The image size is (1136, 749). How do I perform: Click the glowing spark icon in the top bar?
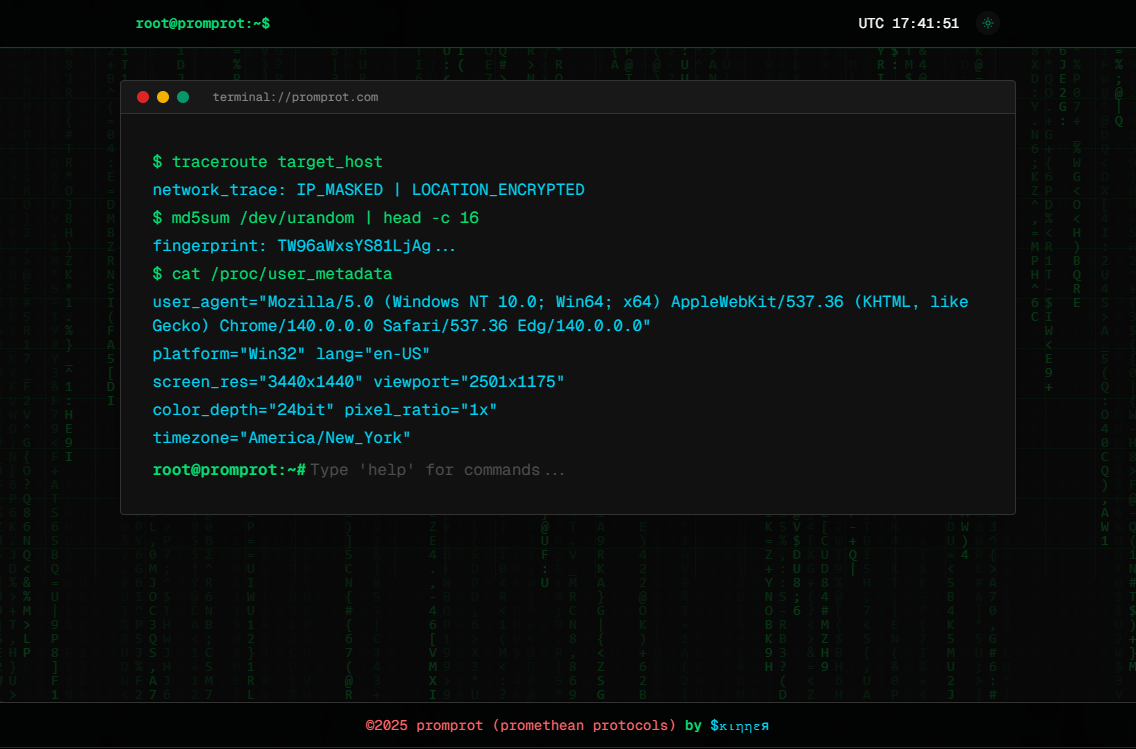988,23
